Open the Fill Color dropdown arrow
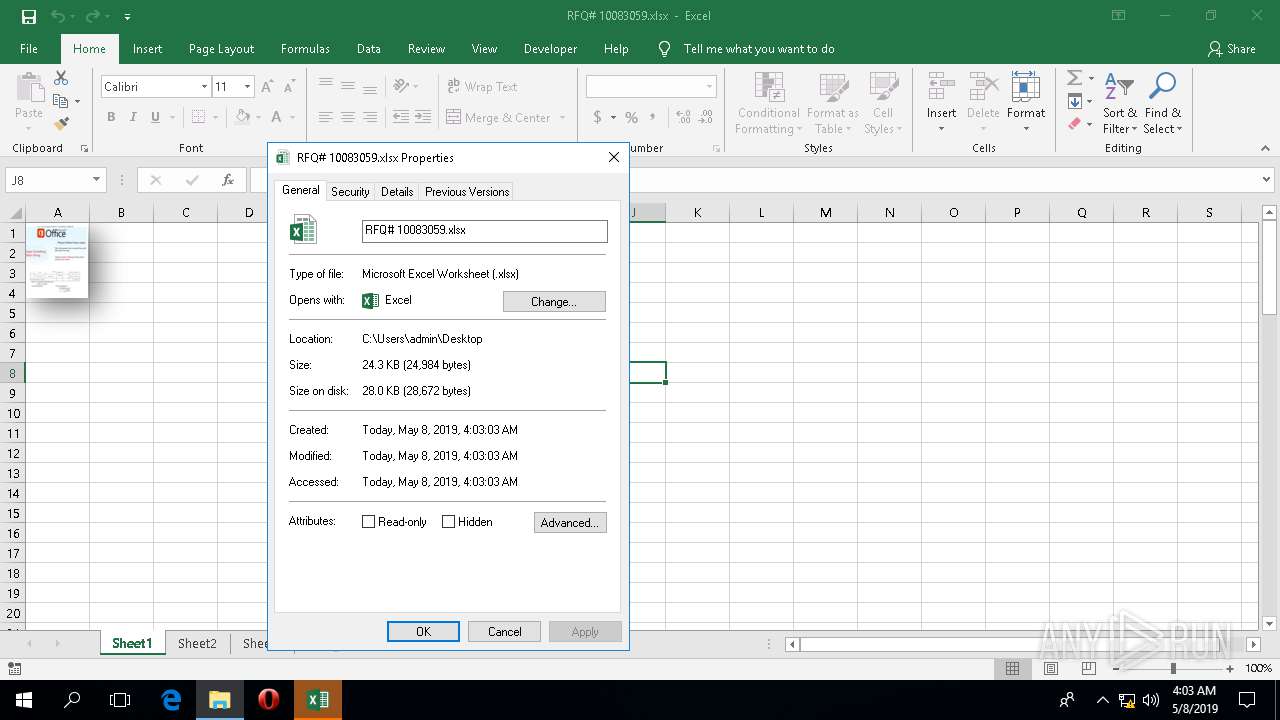This screenshot has width=1280, height=720. [258, 117]
